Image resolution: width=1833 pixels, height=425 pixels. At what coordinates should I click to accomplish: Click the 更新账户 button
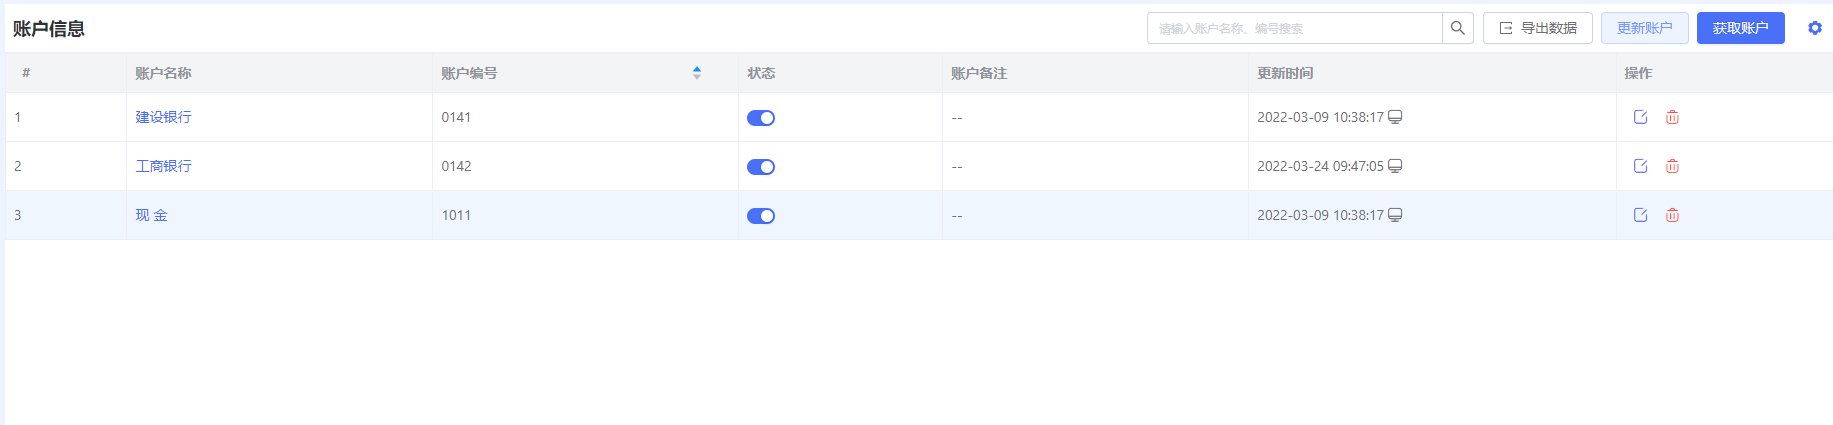(x=1645, y=28)
